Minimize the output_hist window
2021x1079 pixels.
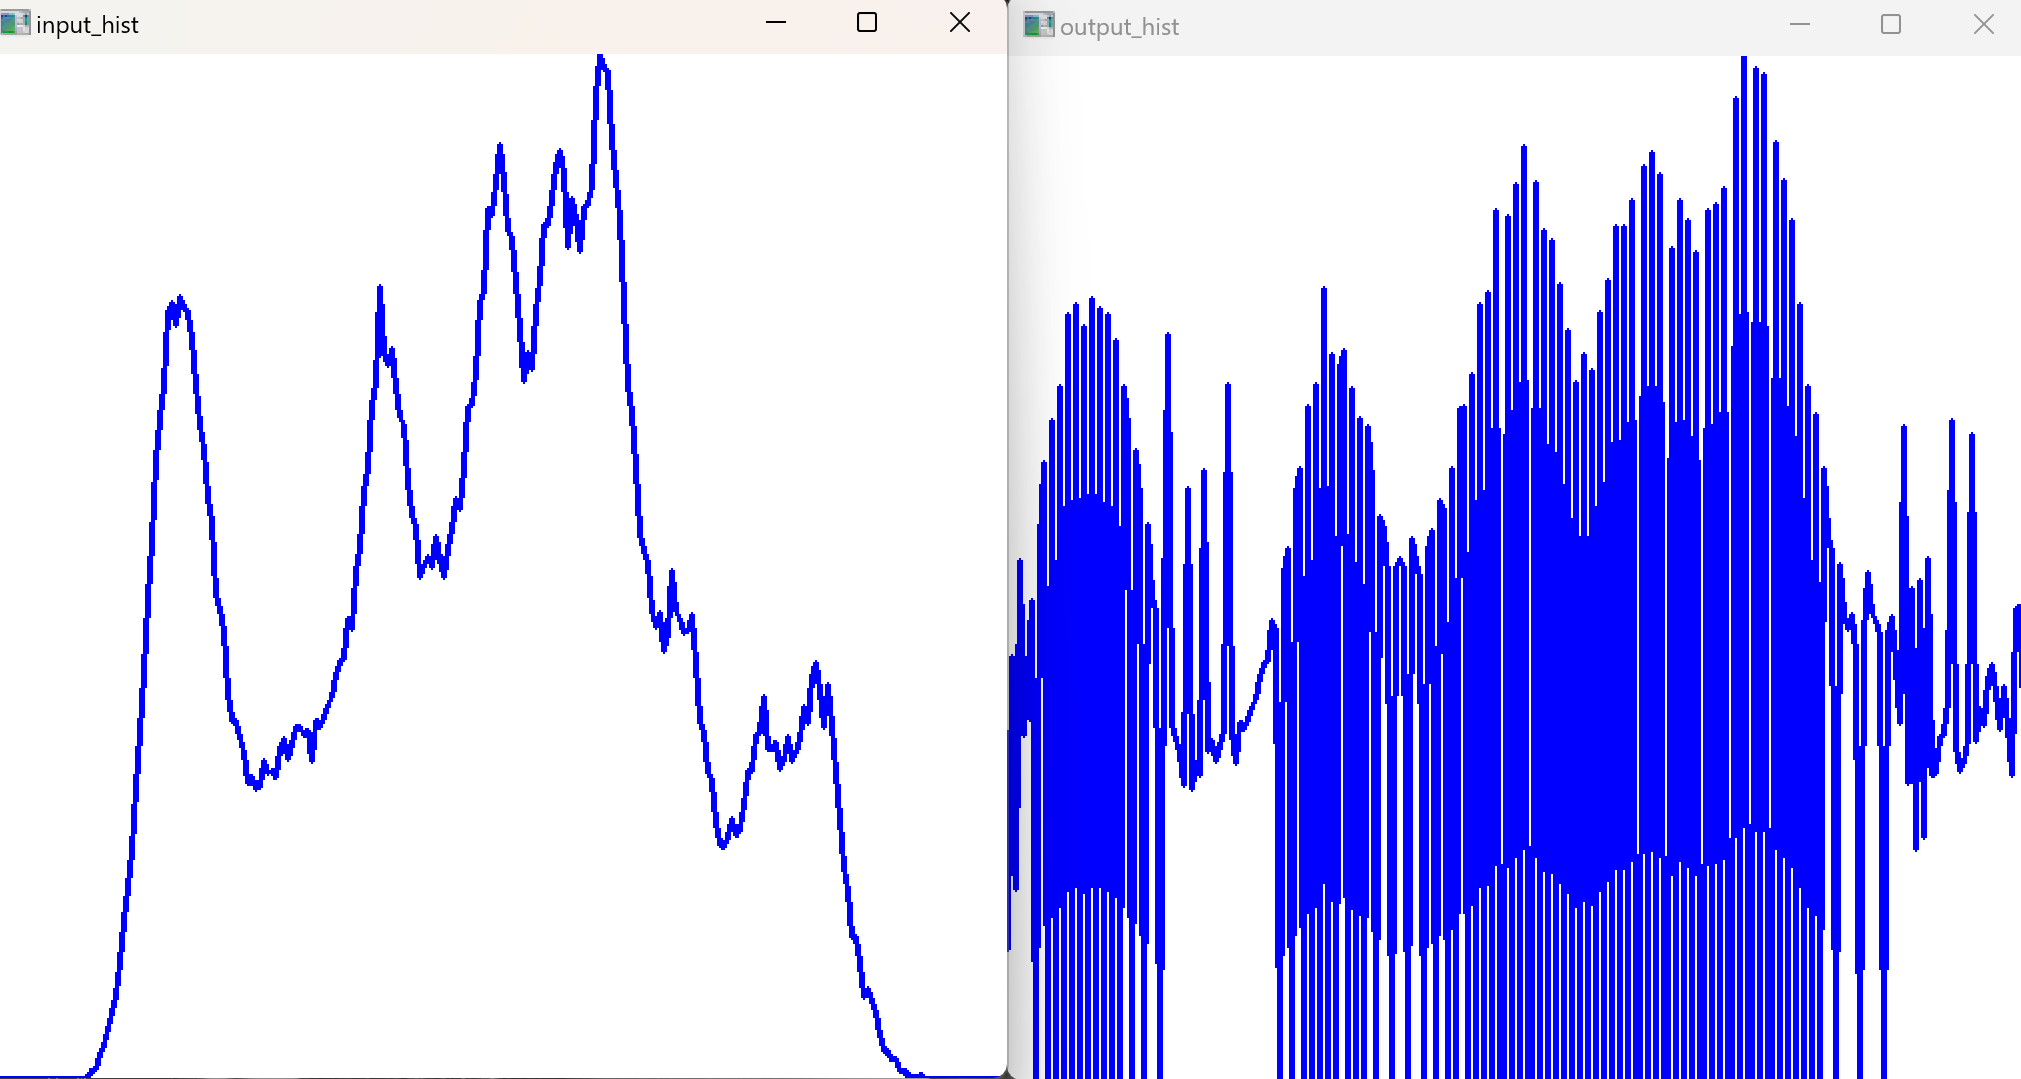point(1800,25)
